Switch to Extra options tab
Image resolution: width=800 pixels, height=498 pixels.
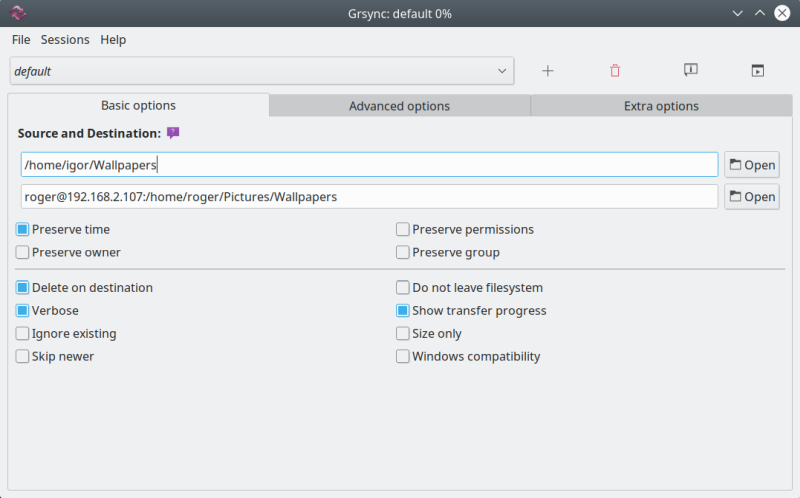(x=661, y=106)
